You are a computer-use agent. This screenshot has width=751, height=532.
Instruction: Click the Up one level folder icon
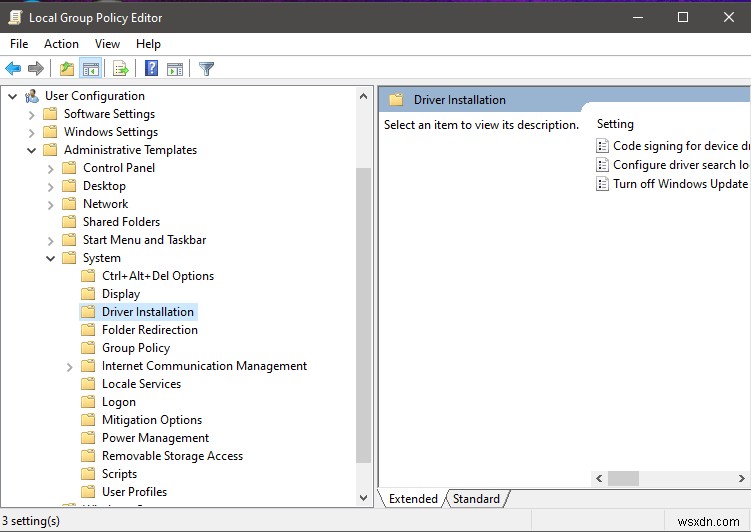click(67, 69)
